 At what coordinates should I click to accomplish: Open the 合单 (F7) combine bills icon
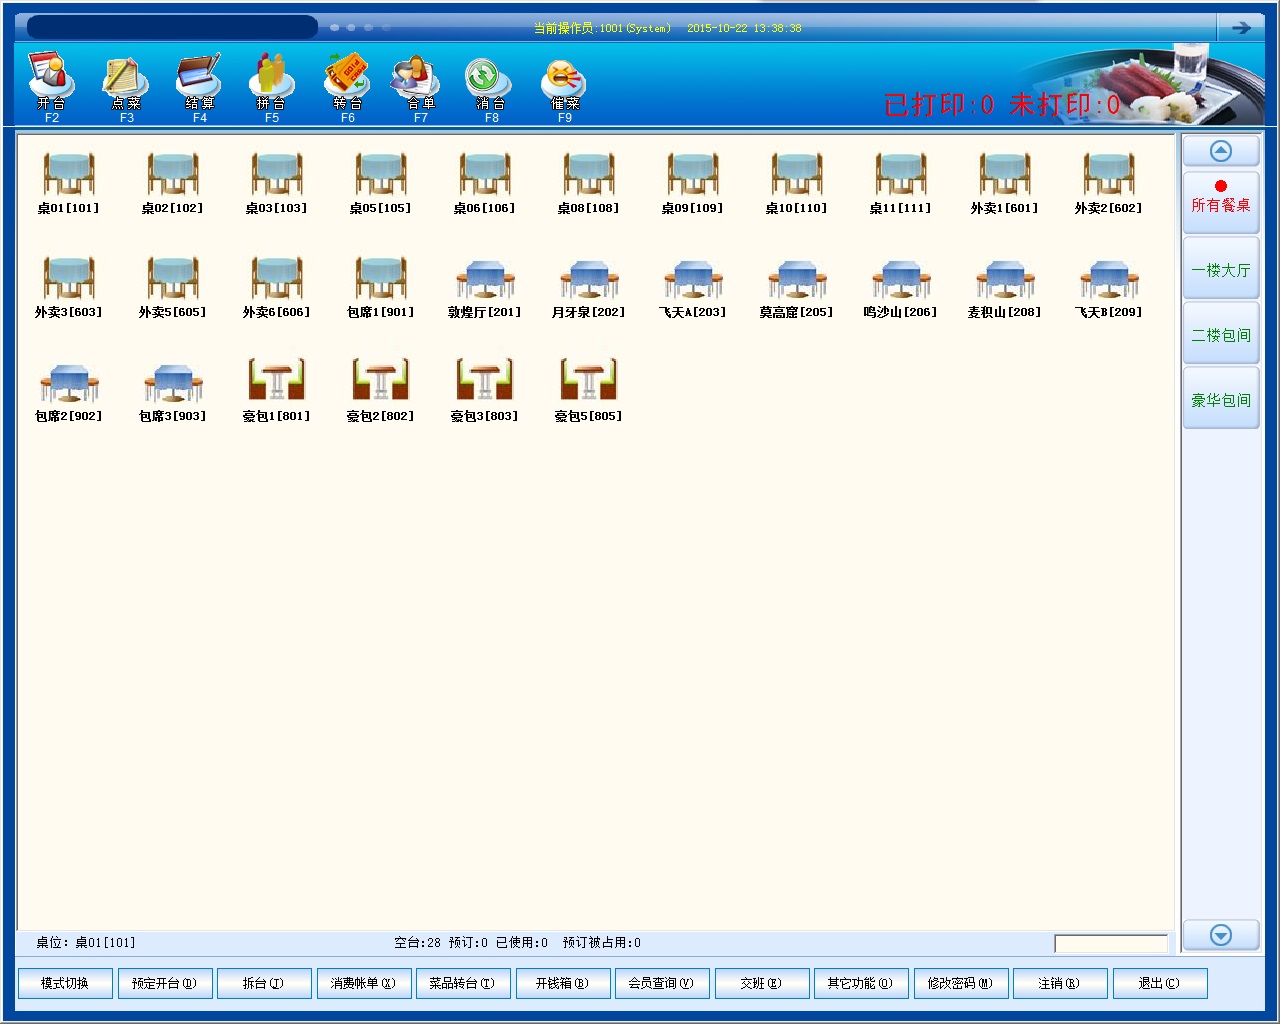[420, 84]
